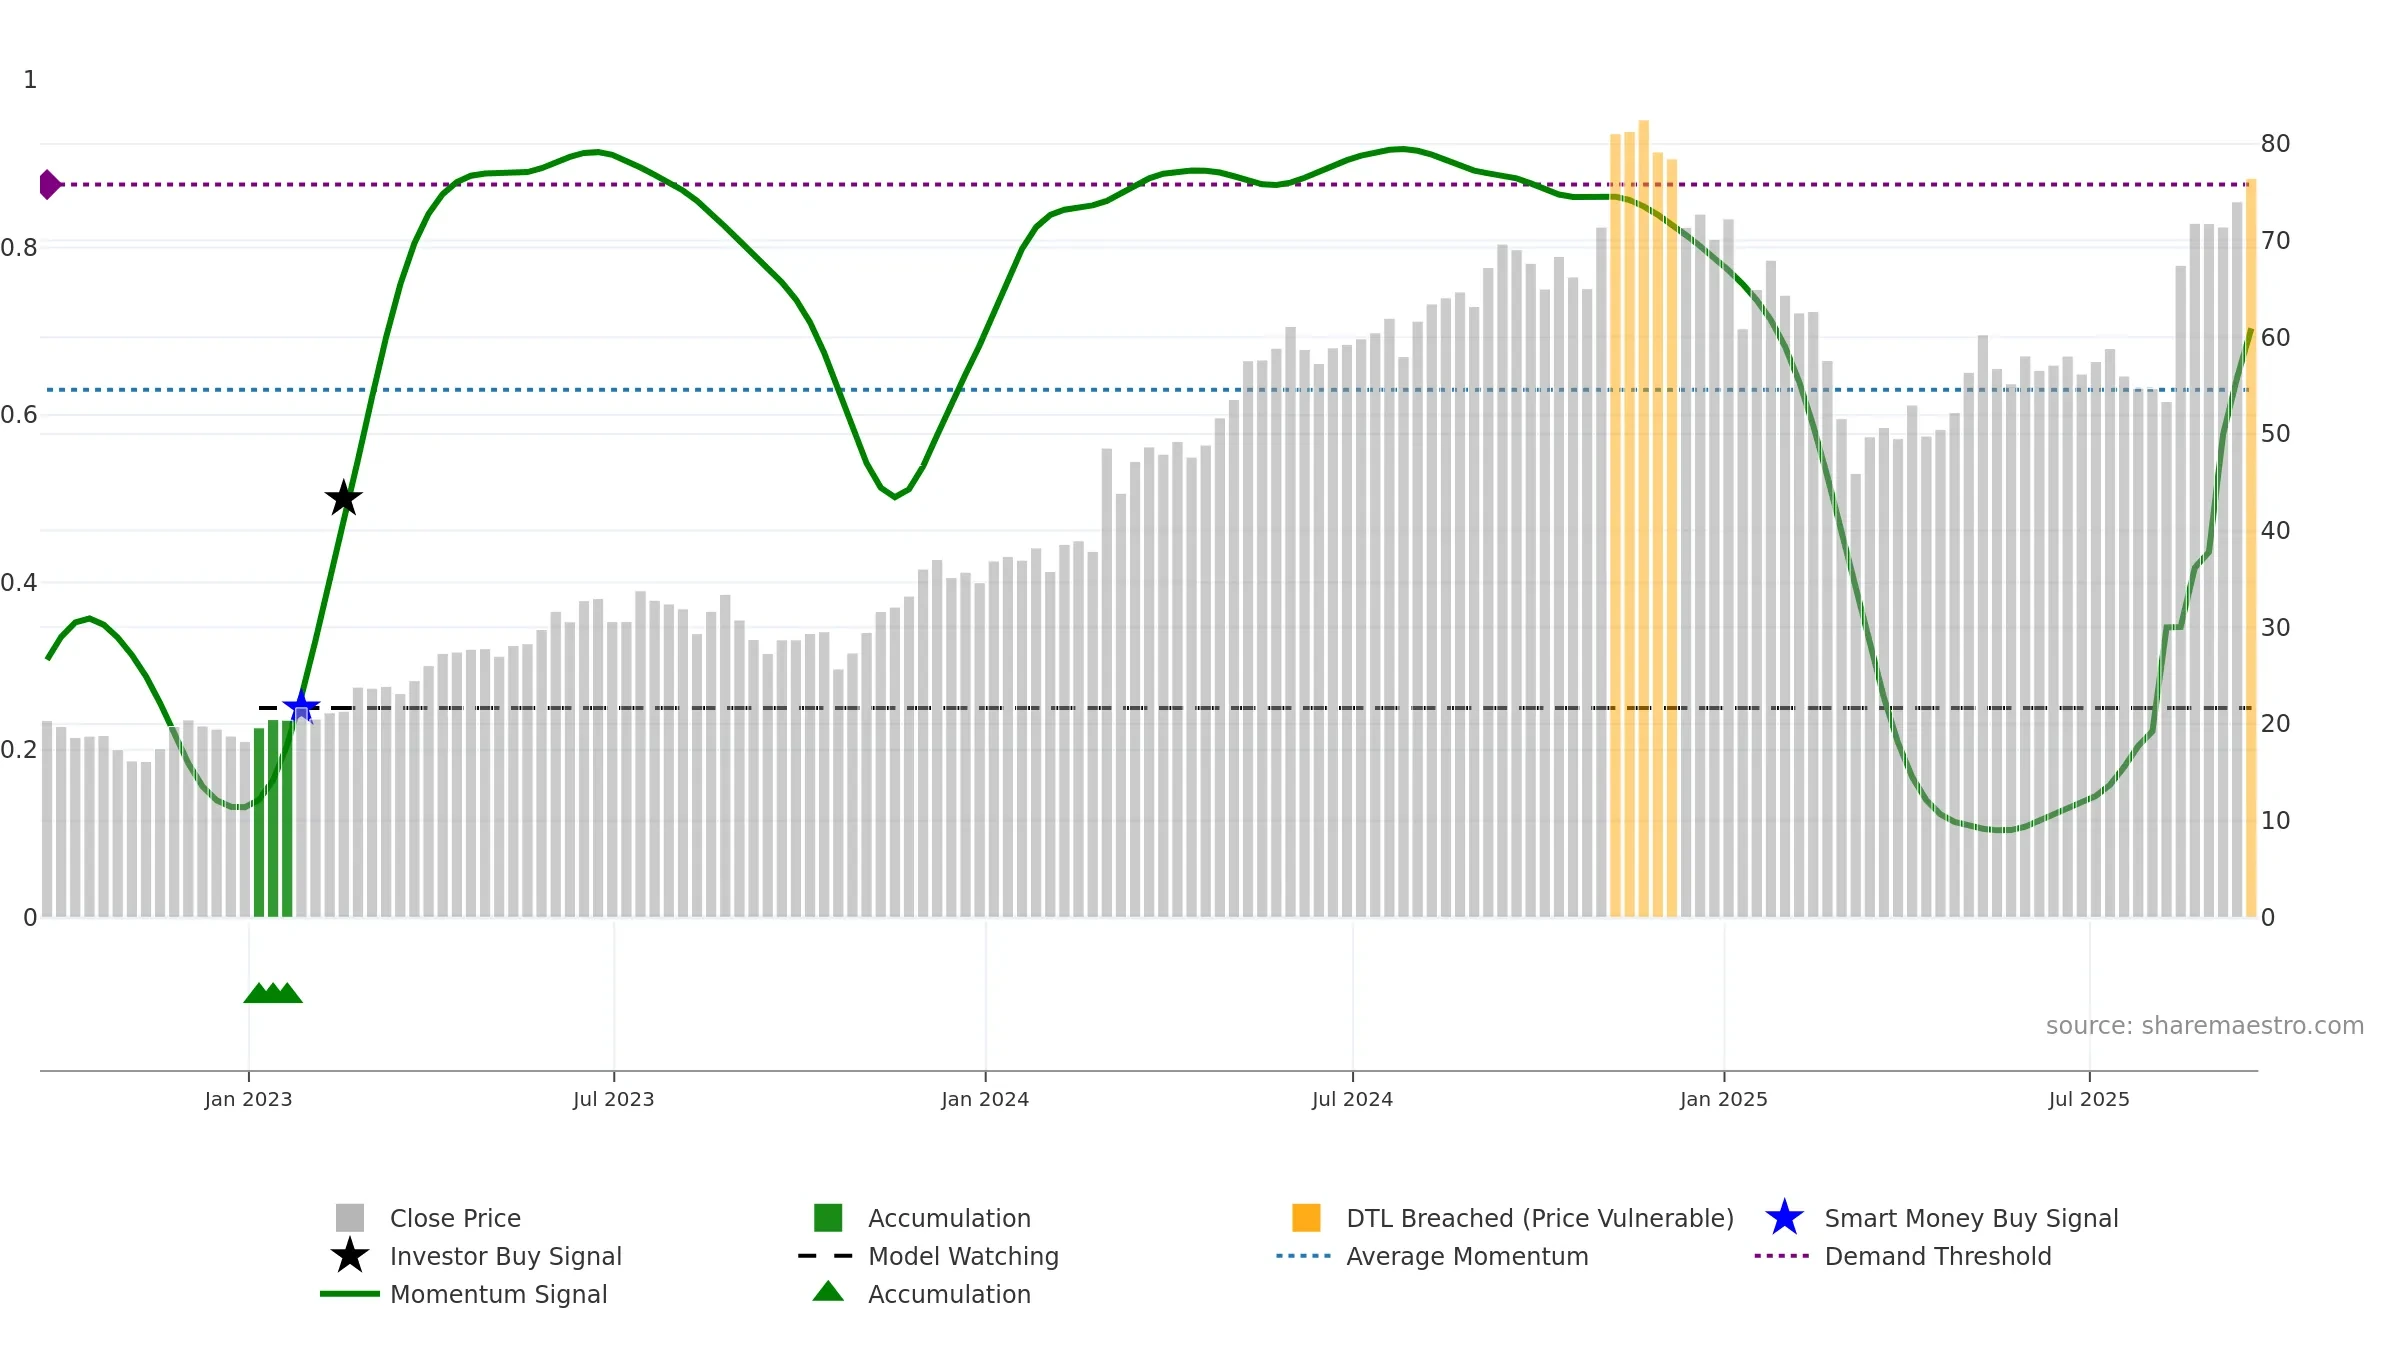Click the black star legend icon
The image size is (2400, 1350).
pyautogui.click(x=350, y=1256)
